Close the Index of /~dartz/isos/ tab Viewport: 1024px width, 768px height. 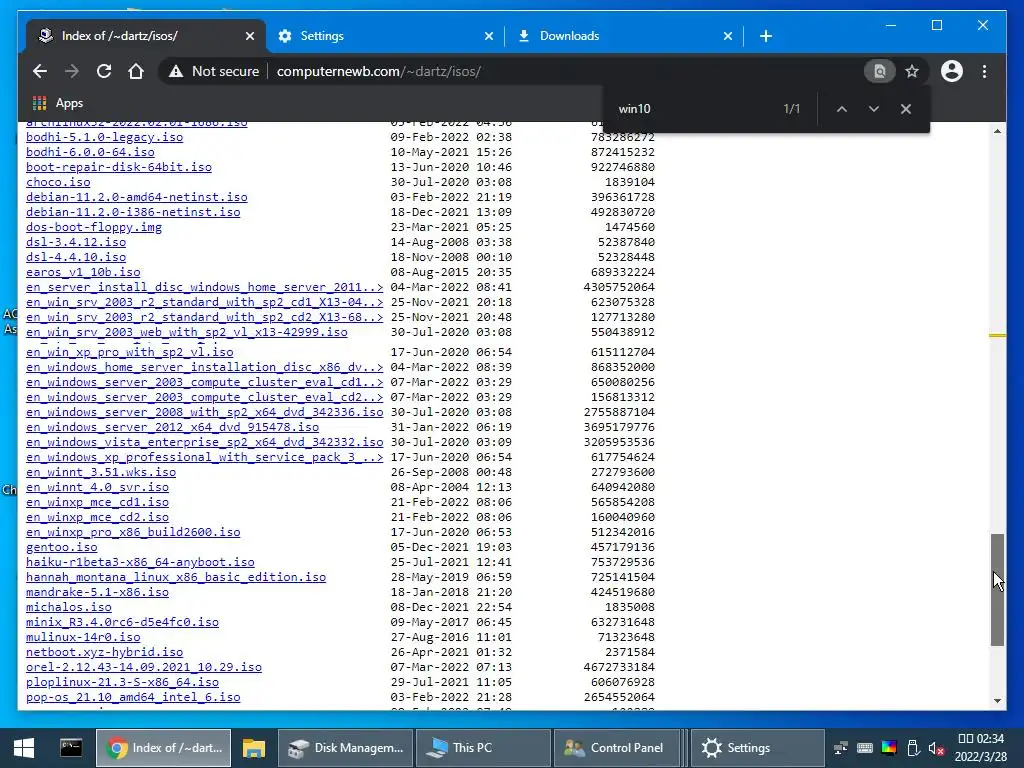250,36
